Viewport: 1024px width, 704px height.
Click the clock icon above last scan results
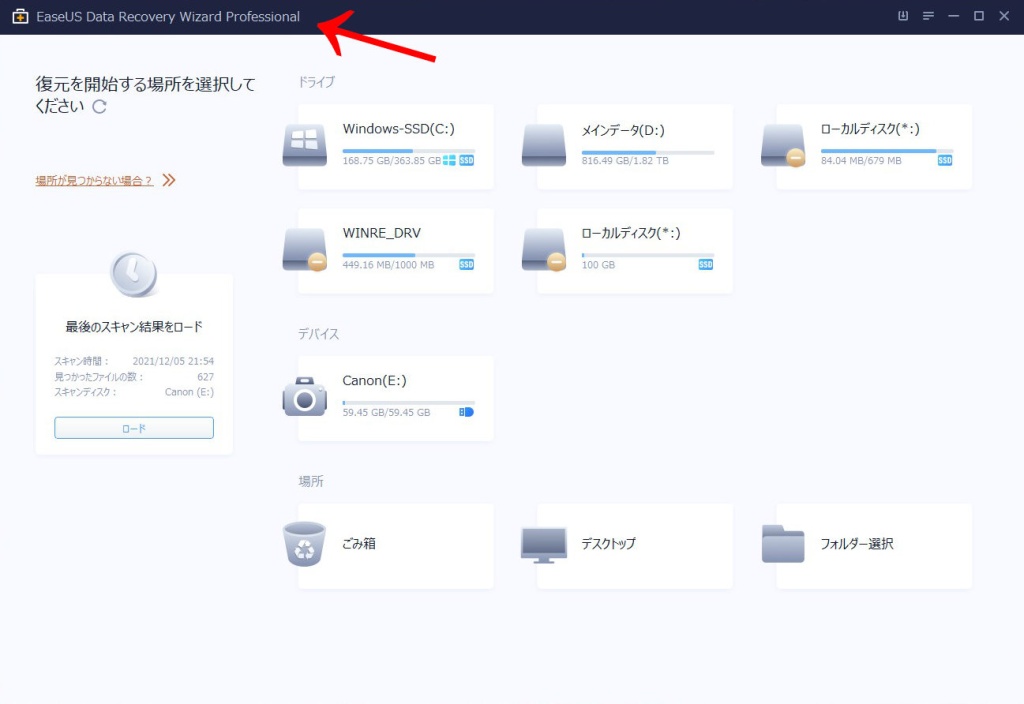133,274
